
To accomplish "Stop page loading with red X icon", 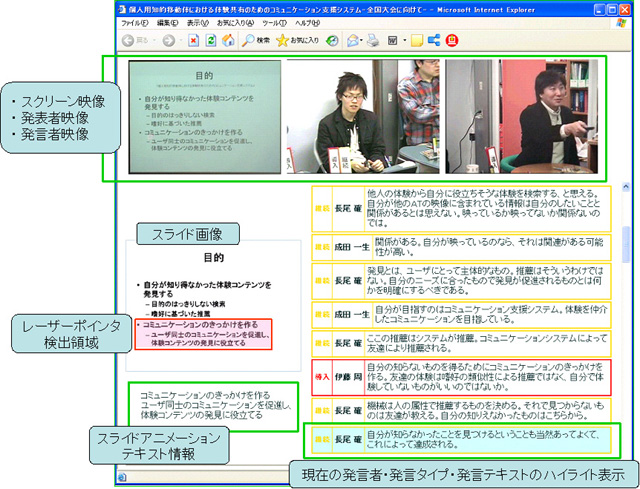I will 193,40.
